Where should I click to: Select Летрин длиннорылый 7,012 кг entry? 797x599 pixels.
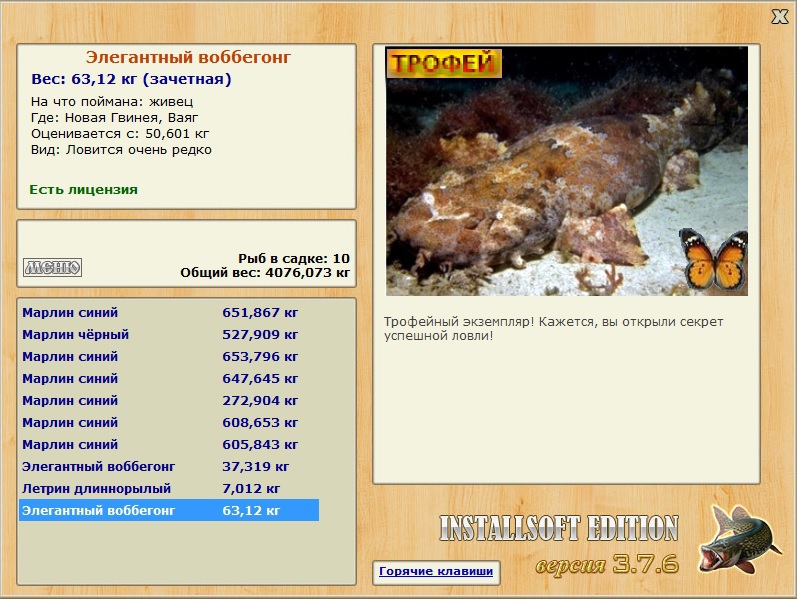[x=169, y=489]
